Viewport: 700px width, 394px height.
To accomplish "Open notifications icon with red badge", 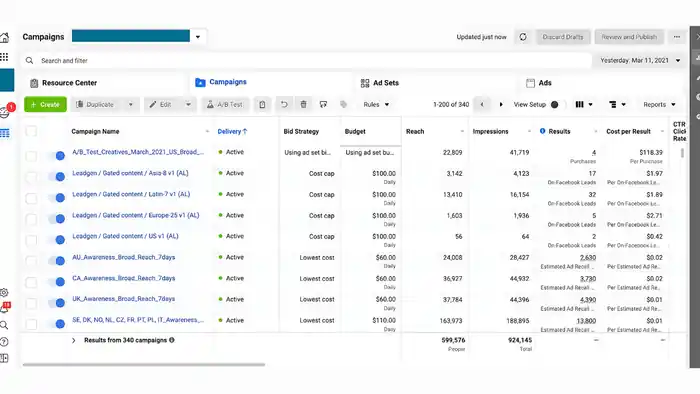I will coord(5,112).
